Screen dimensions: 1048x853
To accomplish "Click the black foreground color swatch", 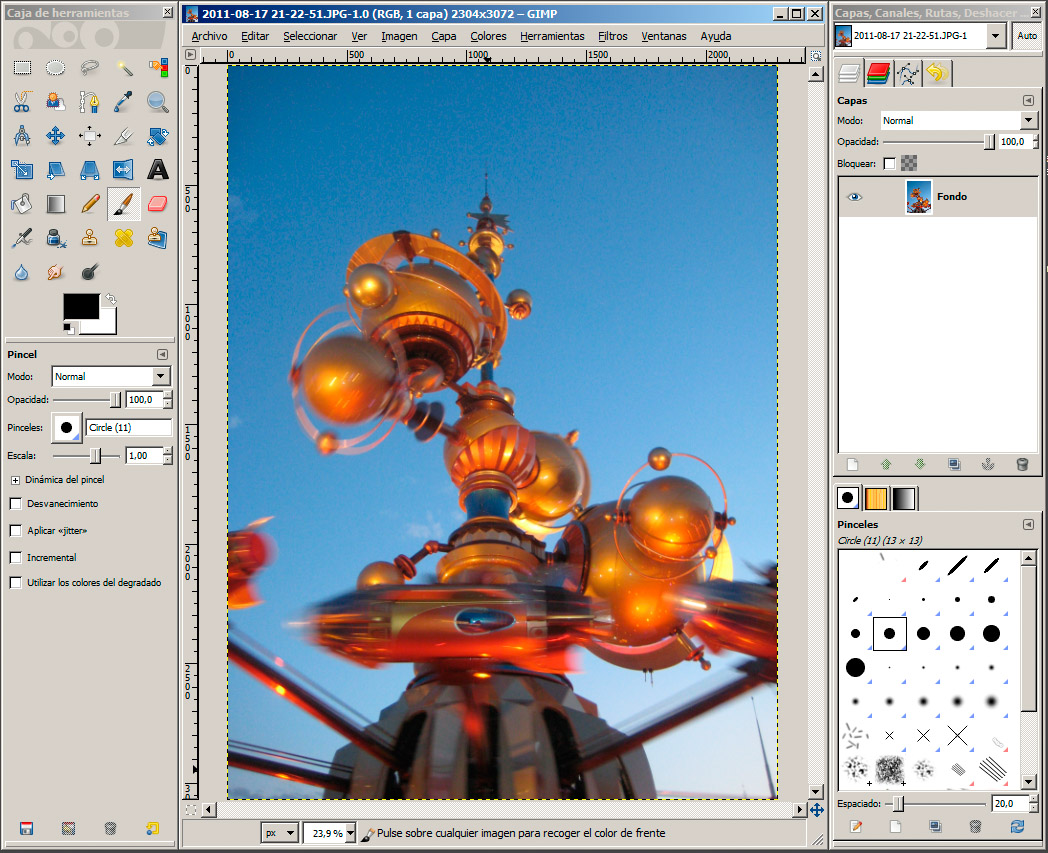I will pos(81,307).
